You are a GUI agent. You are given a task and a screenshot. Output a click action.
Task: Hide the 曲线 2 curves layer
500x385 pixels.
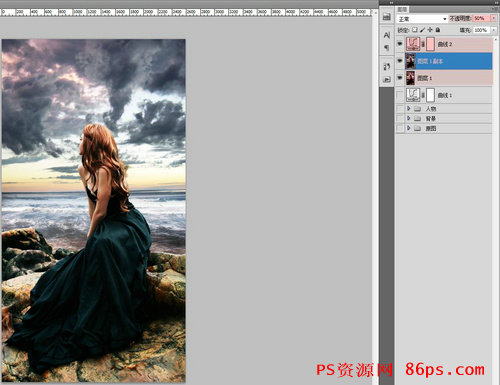pyautogui.click(x=400, y=44)
